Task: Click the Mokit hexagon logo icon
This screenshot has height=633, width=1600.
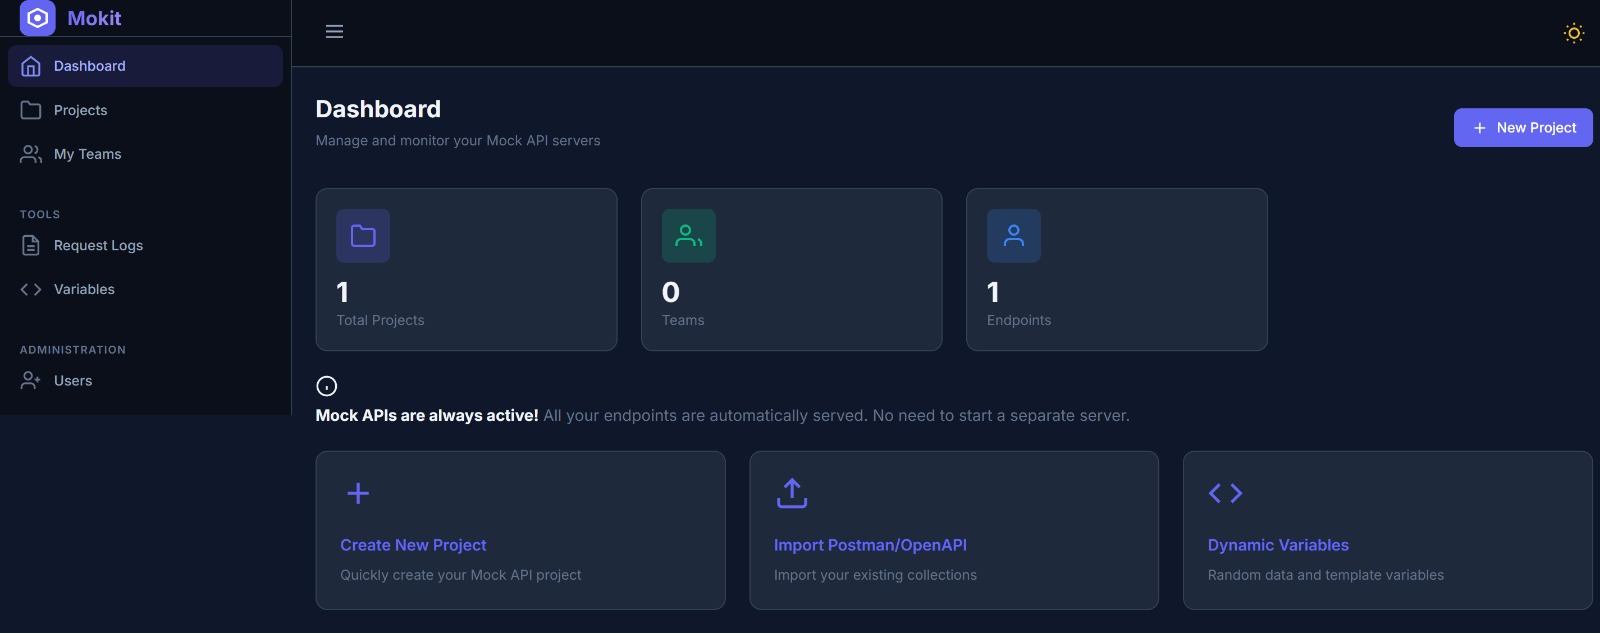Action: click(38, 18)
